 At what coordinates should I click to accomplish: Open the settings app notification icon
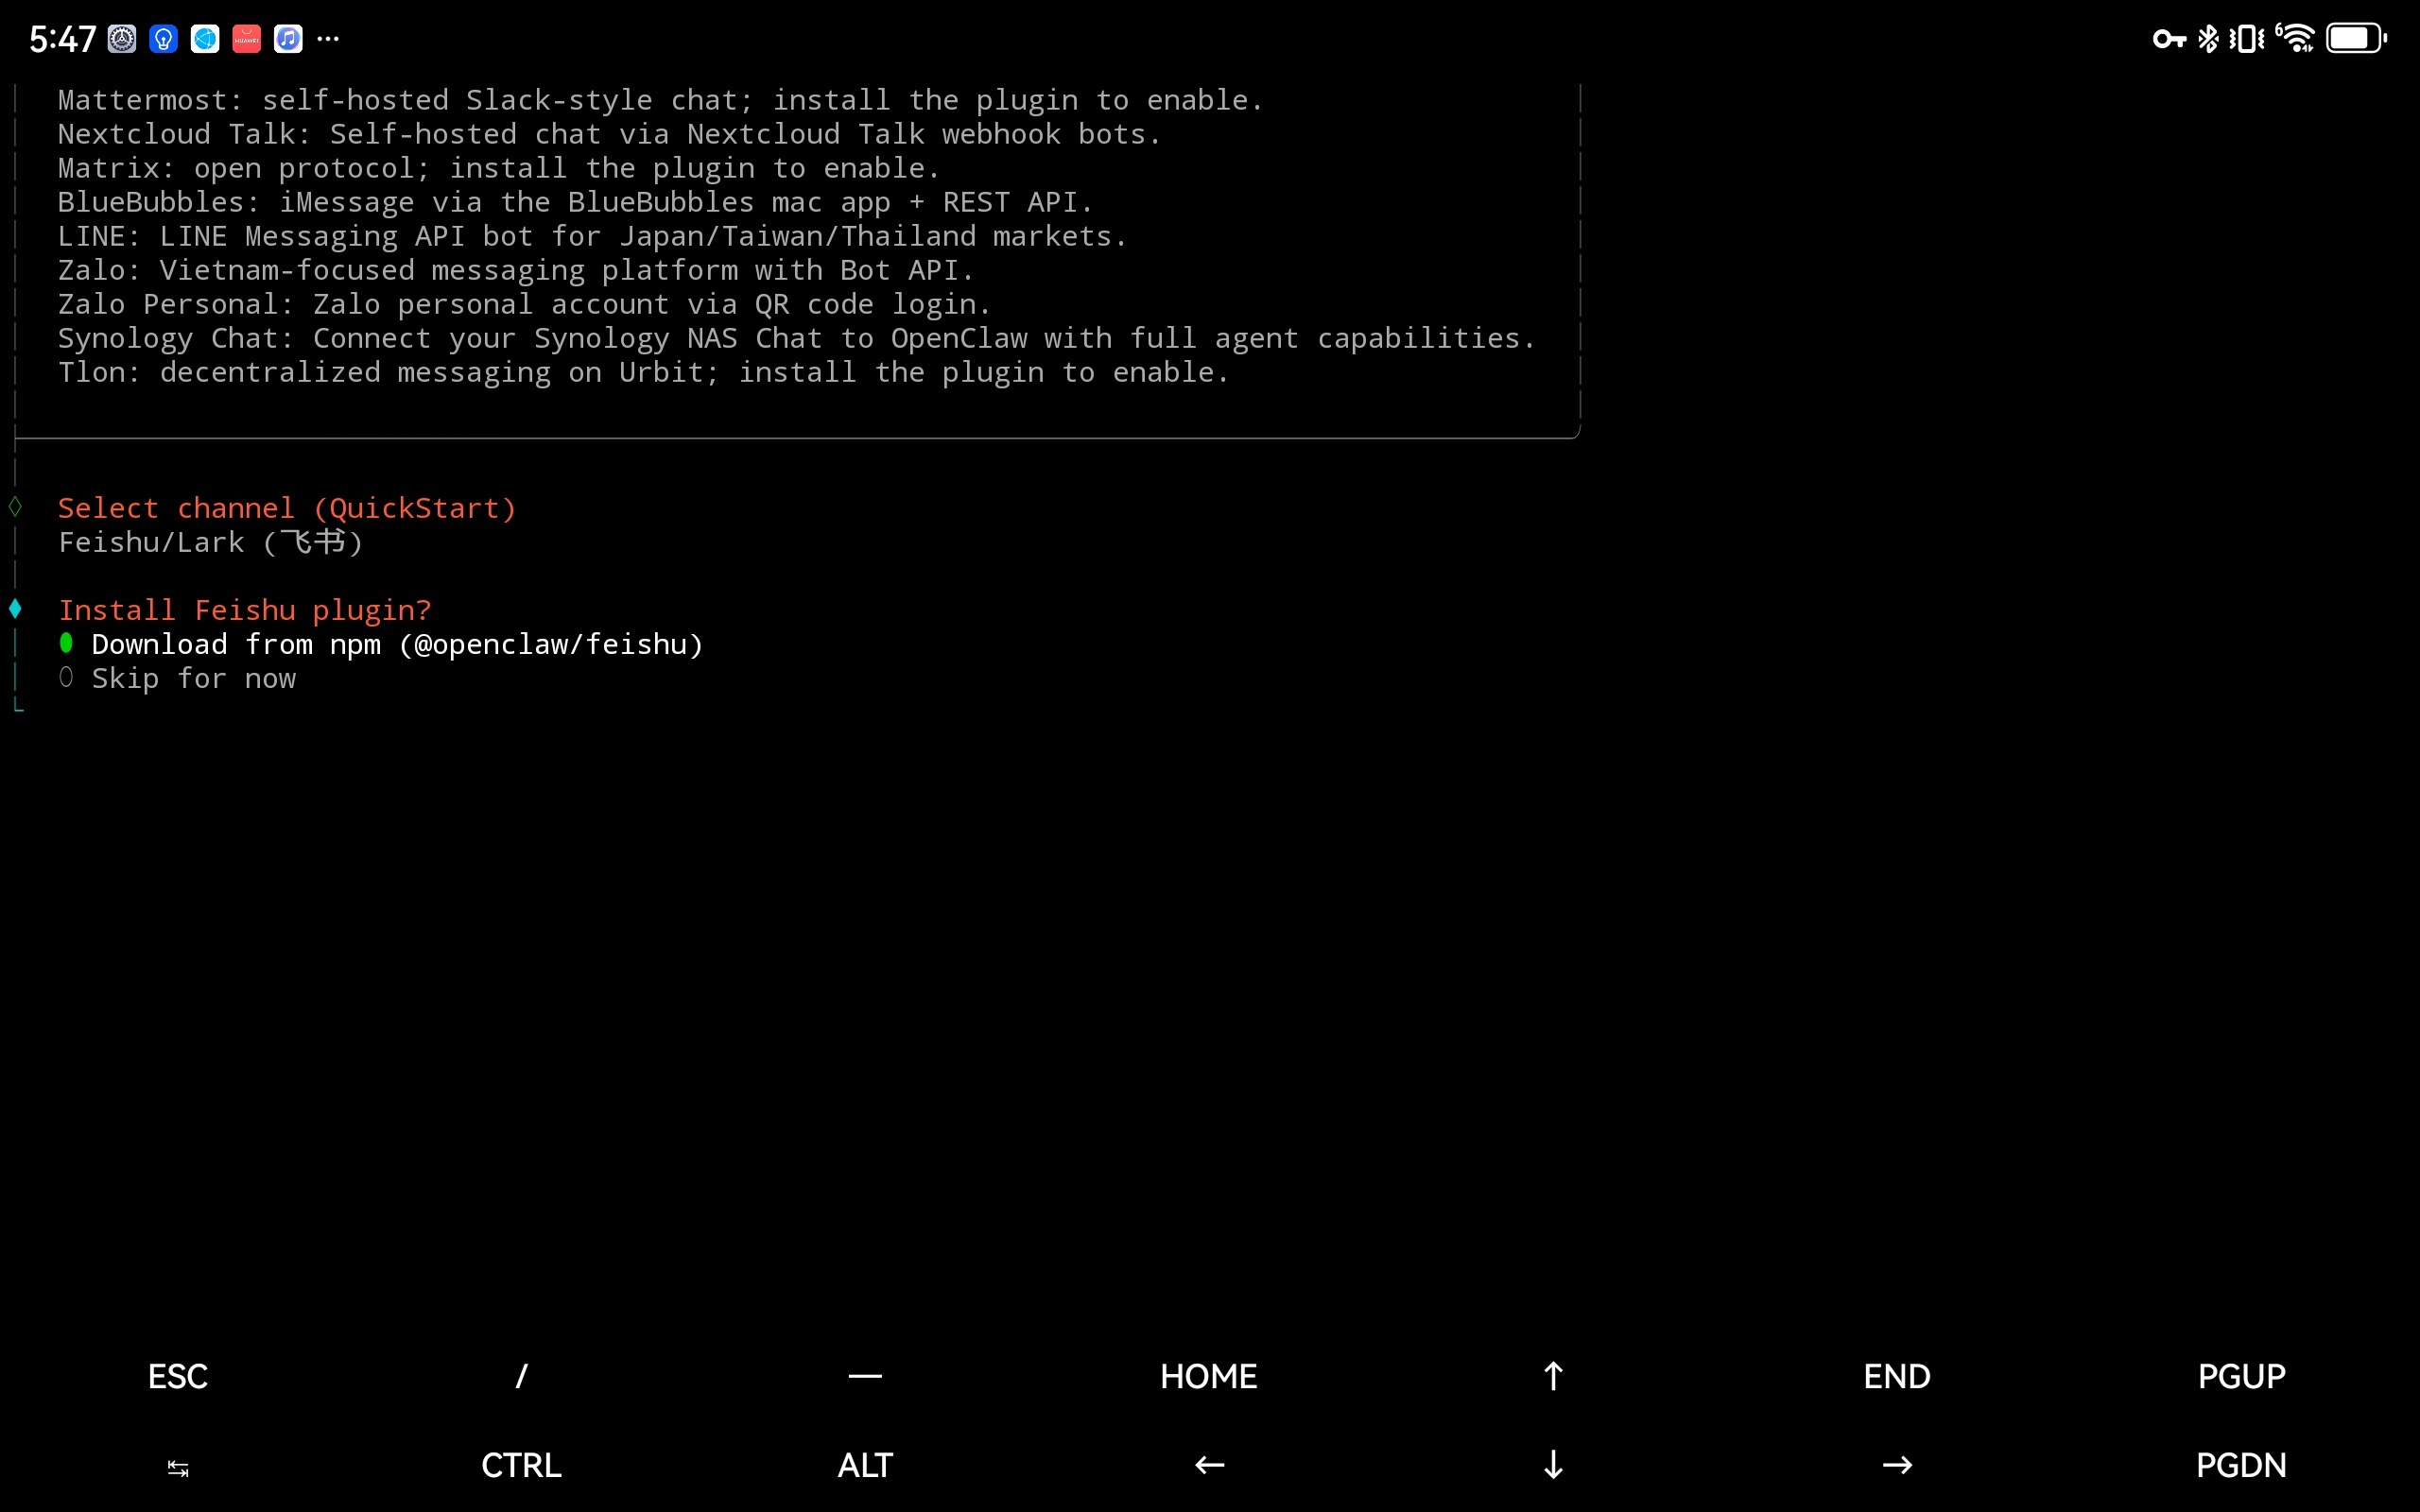point(122,39)
